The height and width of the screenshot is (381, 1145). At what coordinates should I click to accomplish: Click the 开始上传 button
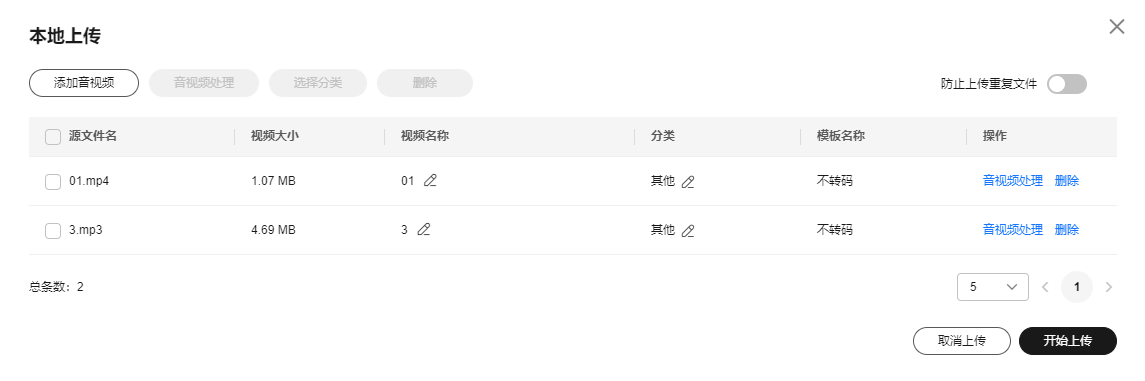coord(1068,341)
